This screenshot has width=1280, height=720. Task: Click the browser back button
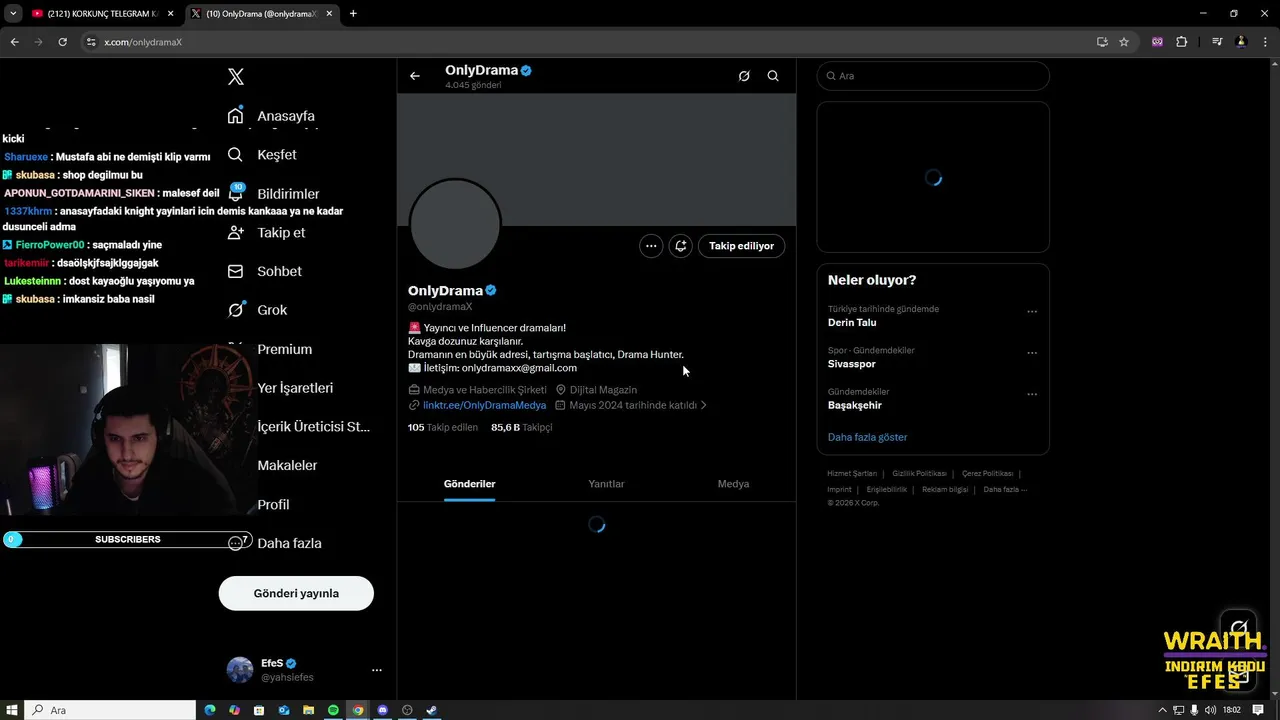coord(14,42)
